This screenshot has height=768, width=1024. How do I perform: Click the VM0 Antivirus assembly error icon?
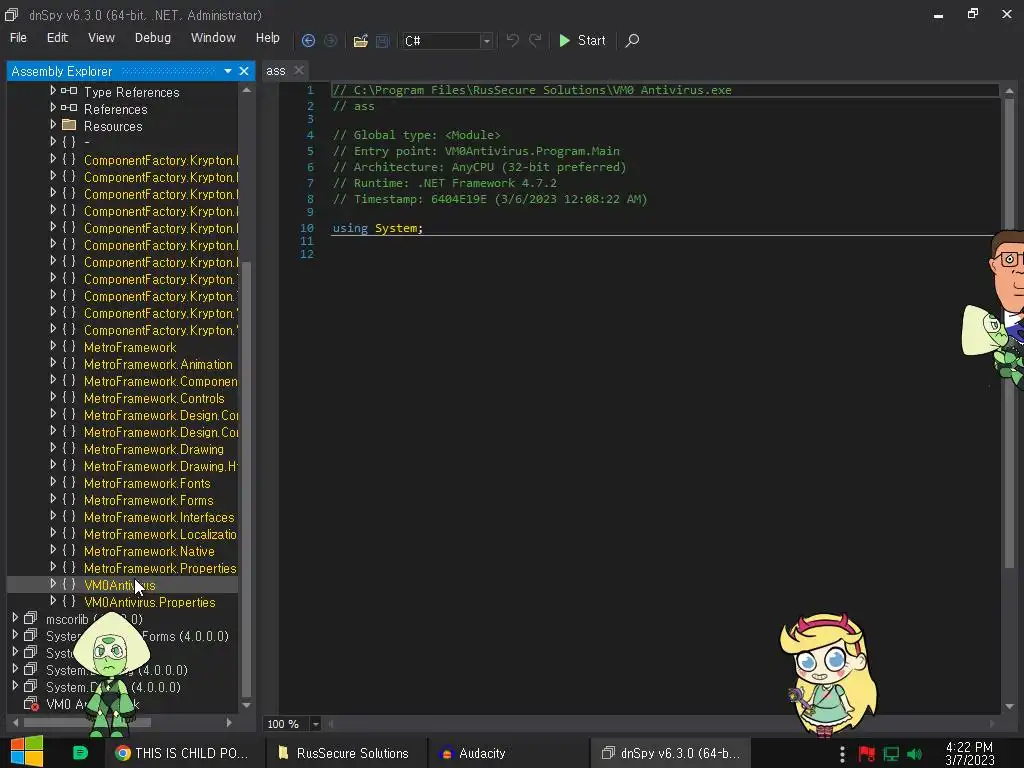tap(31, 704)
